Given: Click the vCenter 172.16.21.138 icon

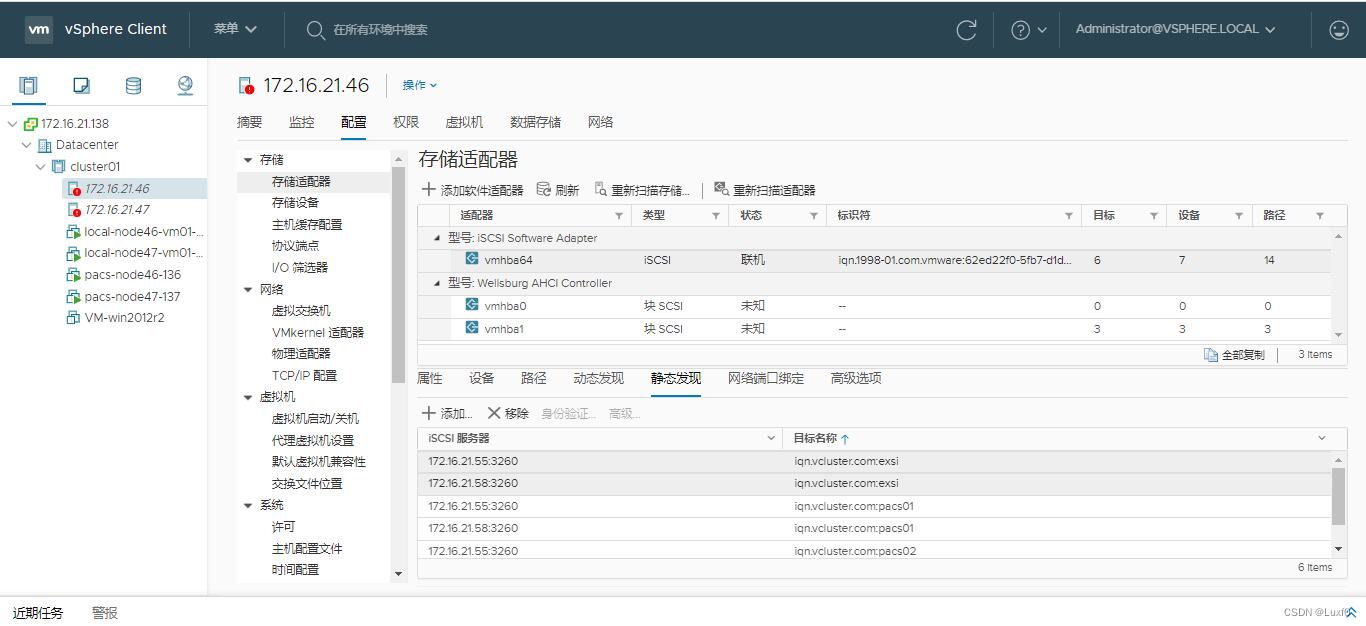Looking at the screenshot, I should (x=30, y=124).
